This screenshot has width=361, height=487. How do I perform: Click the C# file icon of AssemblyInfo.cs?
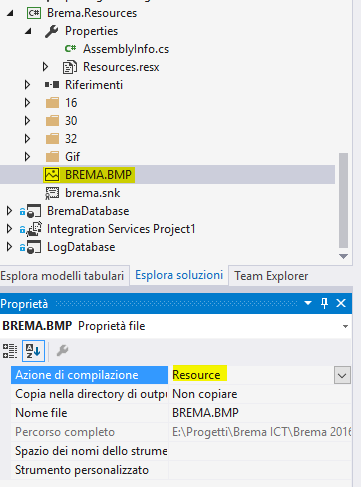click(x=70, y=49)
